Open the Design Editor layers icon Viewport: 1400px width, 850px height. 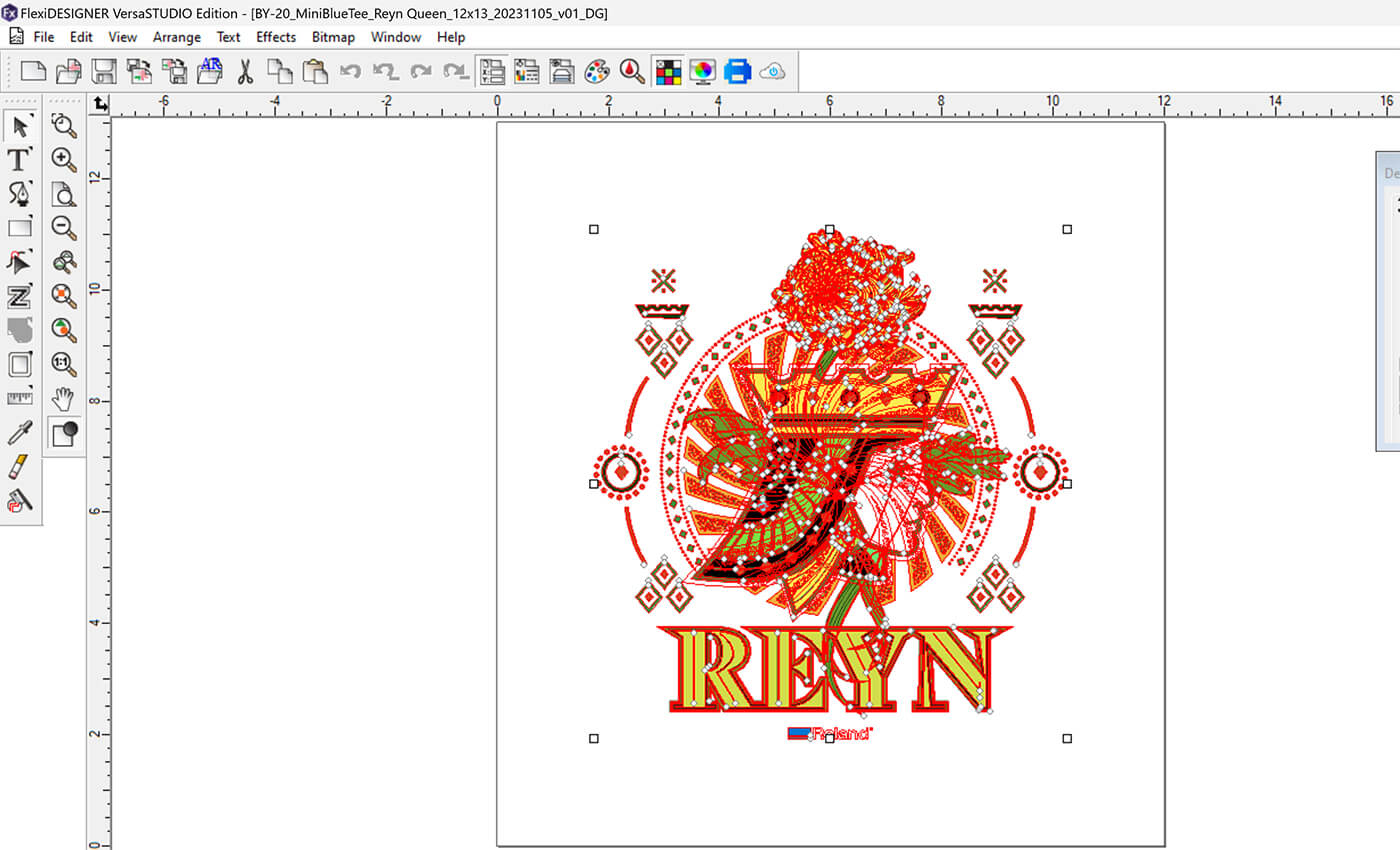click(562, 71)
